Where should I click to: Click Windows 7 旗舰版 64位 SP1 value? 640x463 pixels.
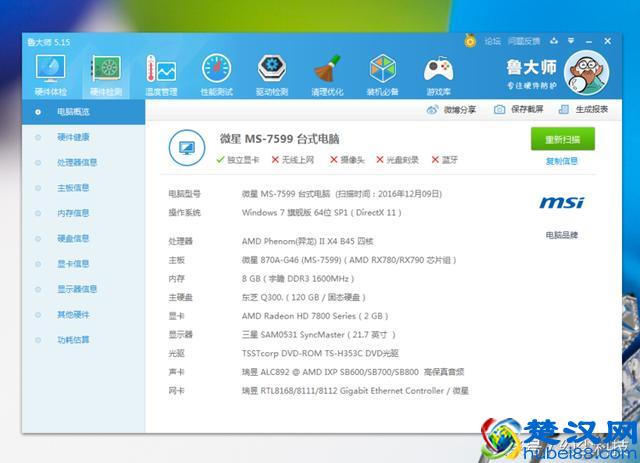(321, 213)
